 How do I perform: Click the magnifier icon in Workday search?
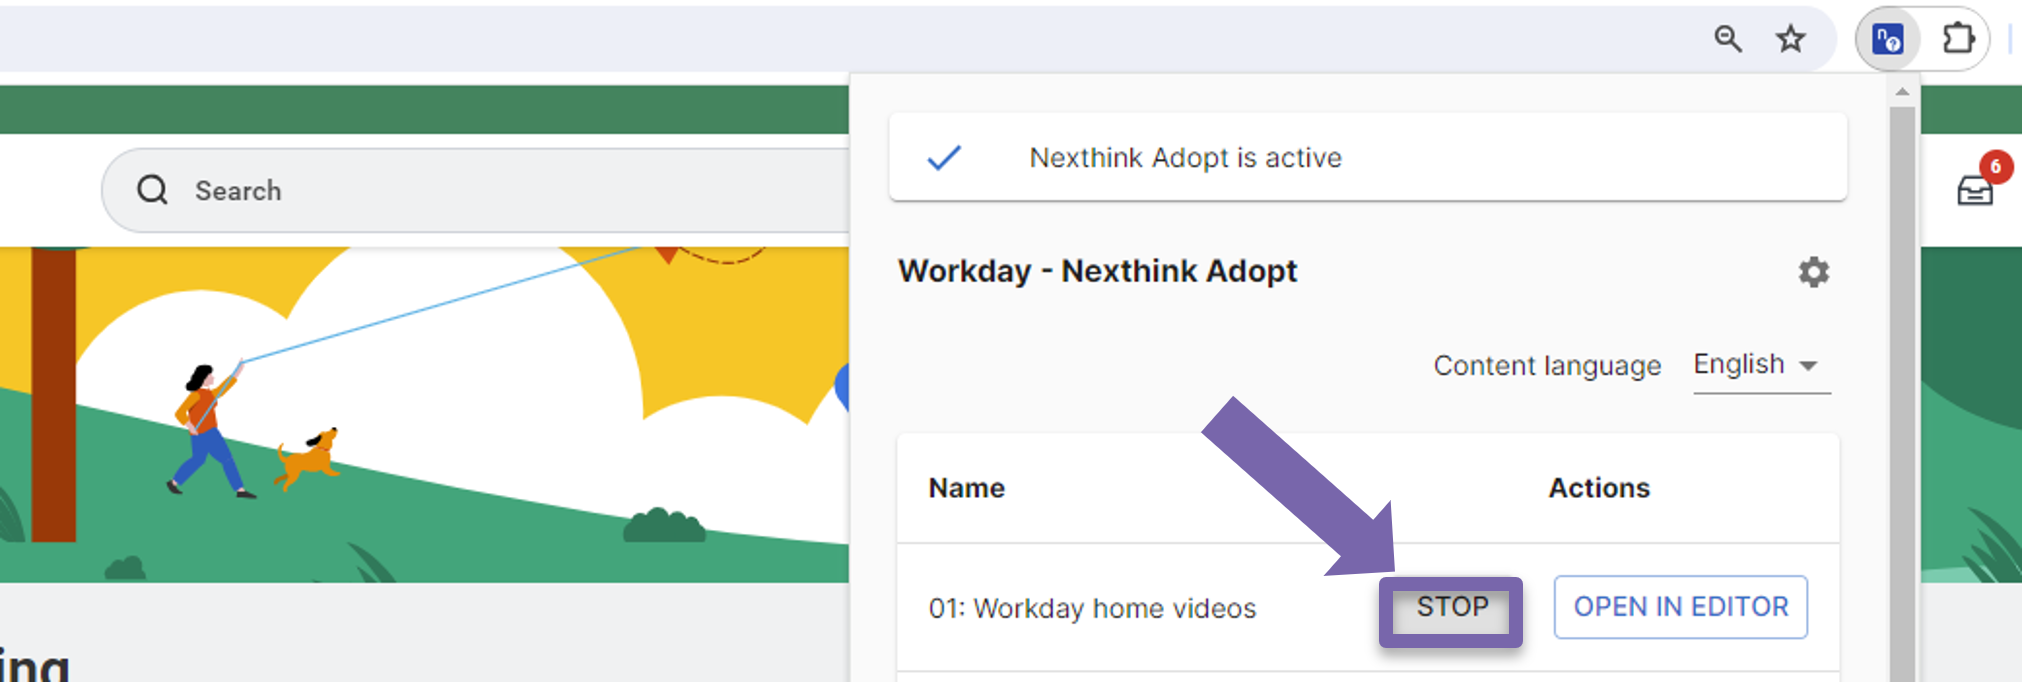(x=153, y=190)
